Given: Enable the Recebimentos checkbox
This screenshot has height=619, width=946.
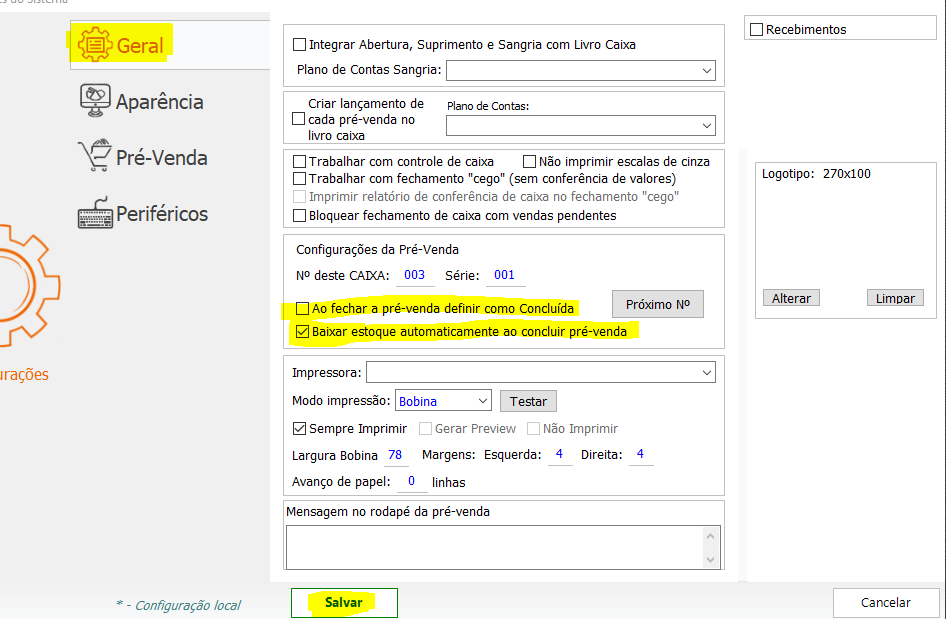Looking at the screenshot, I should 757,30.
